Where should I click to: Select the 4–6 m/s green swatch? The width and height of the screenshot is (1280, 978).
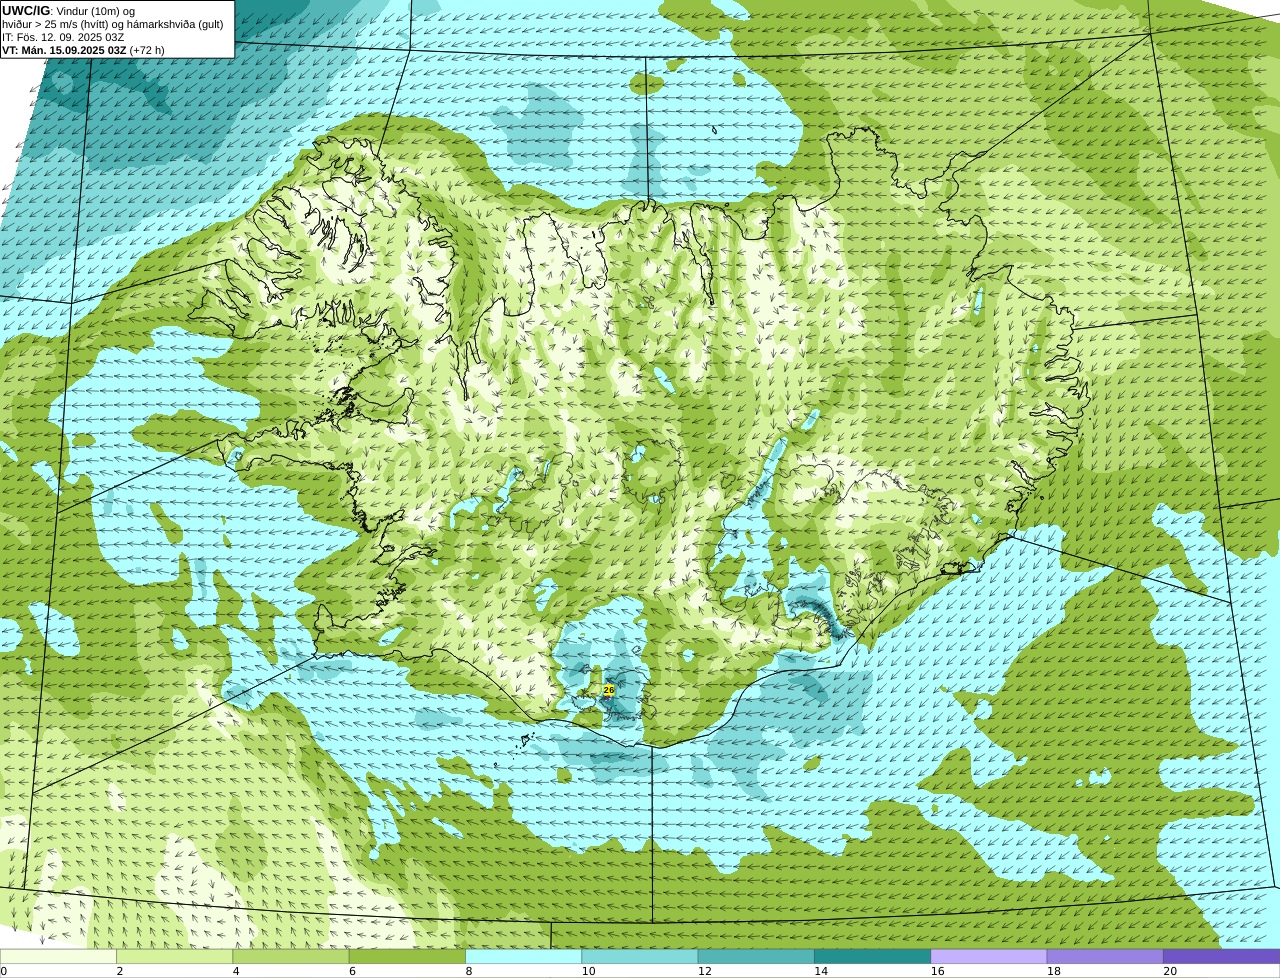[291, 956]
